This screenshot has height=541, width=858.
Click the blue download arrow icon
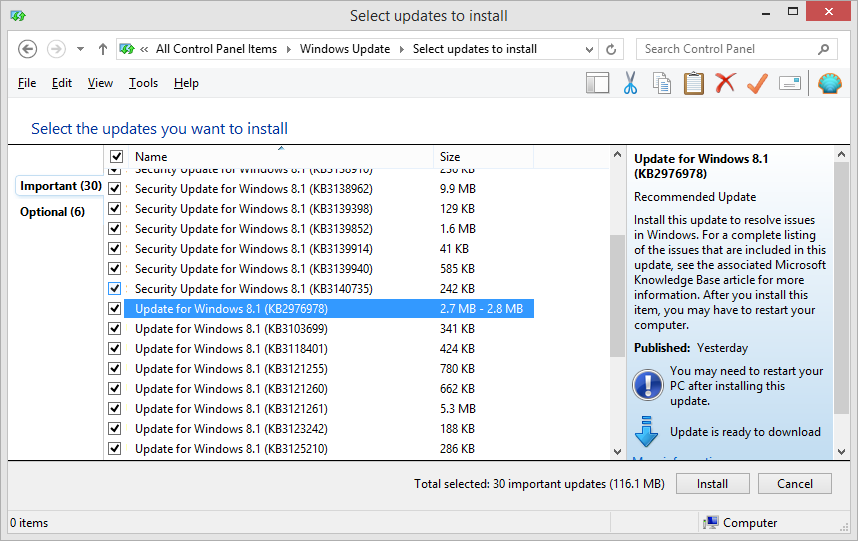pos(646,432)
